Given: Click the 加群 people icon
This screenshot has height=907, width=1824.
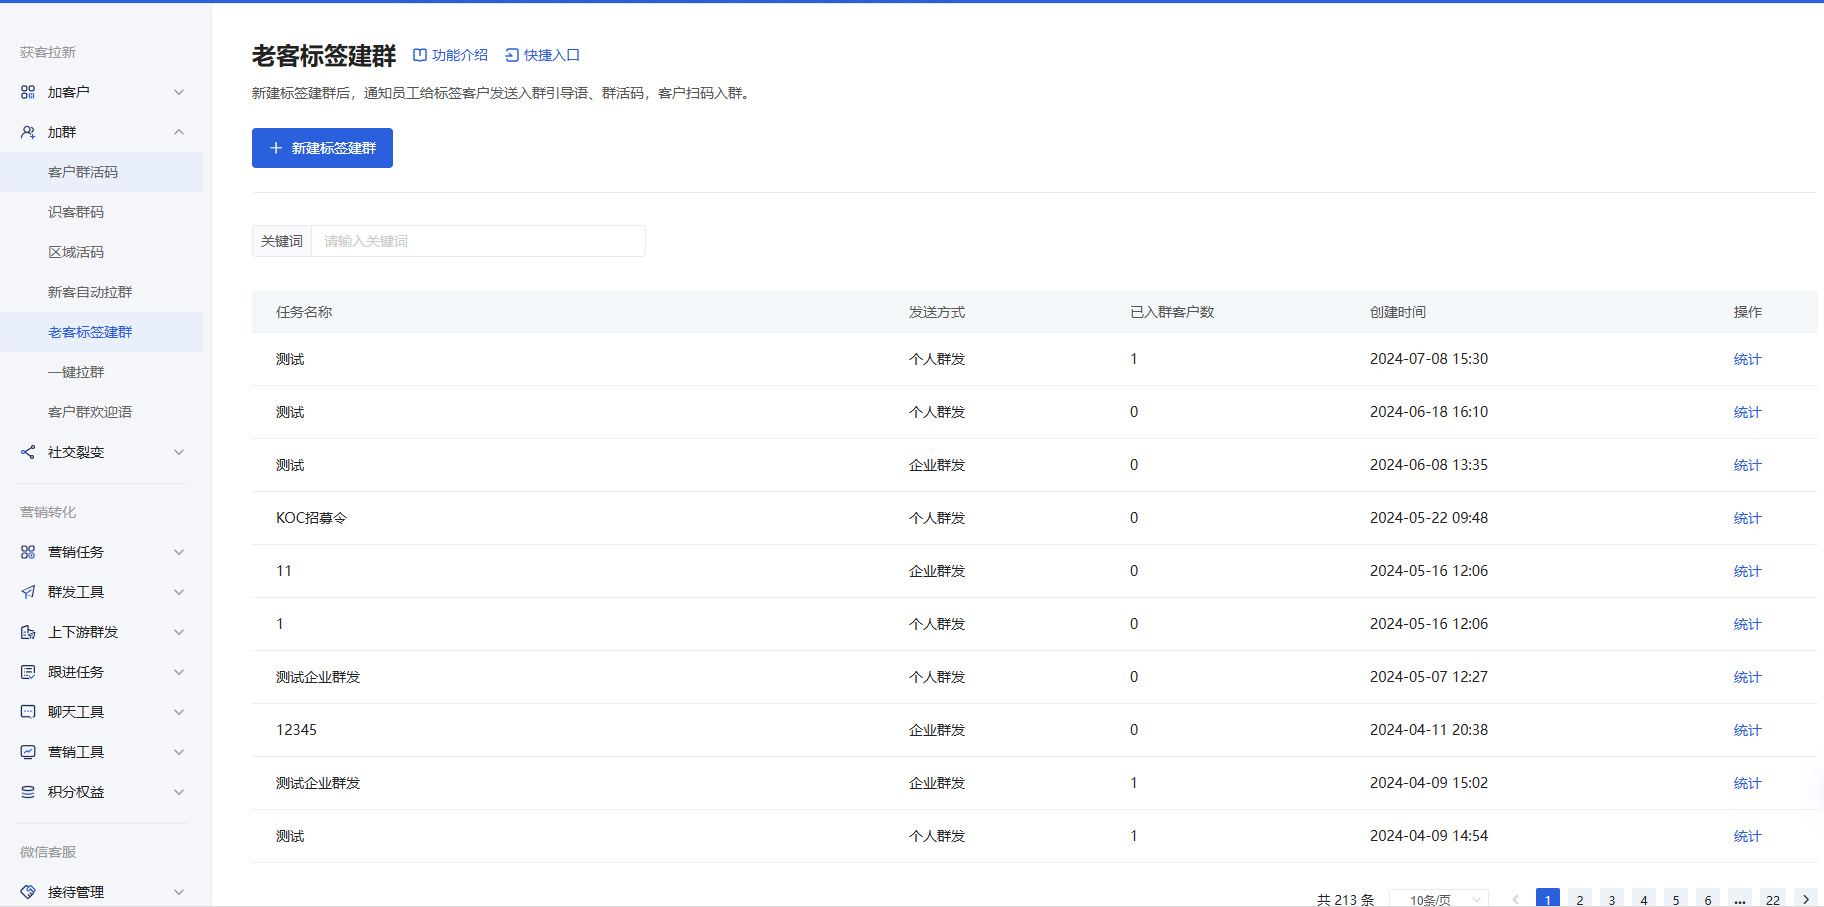Looking at the screenshot, I should click(x=28, y=132).
